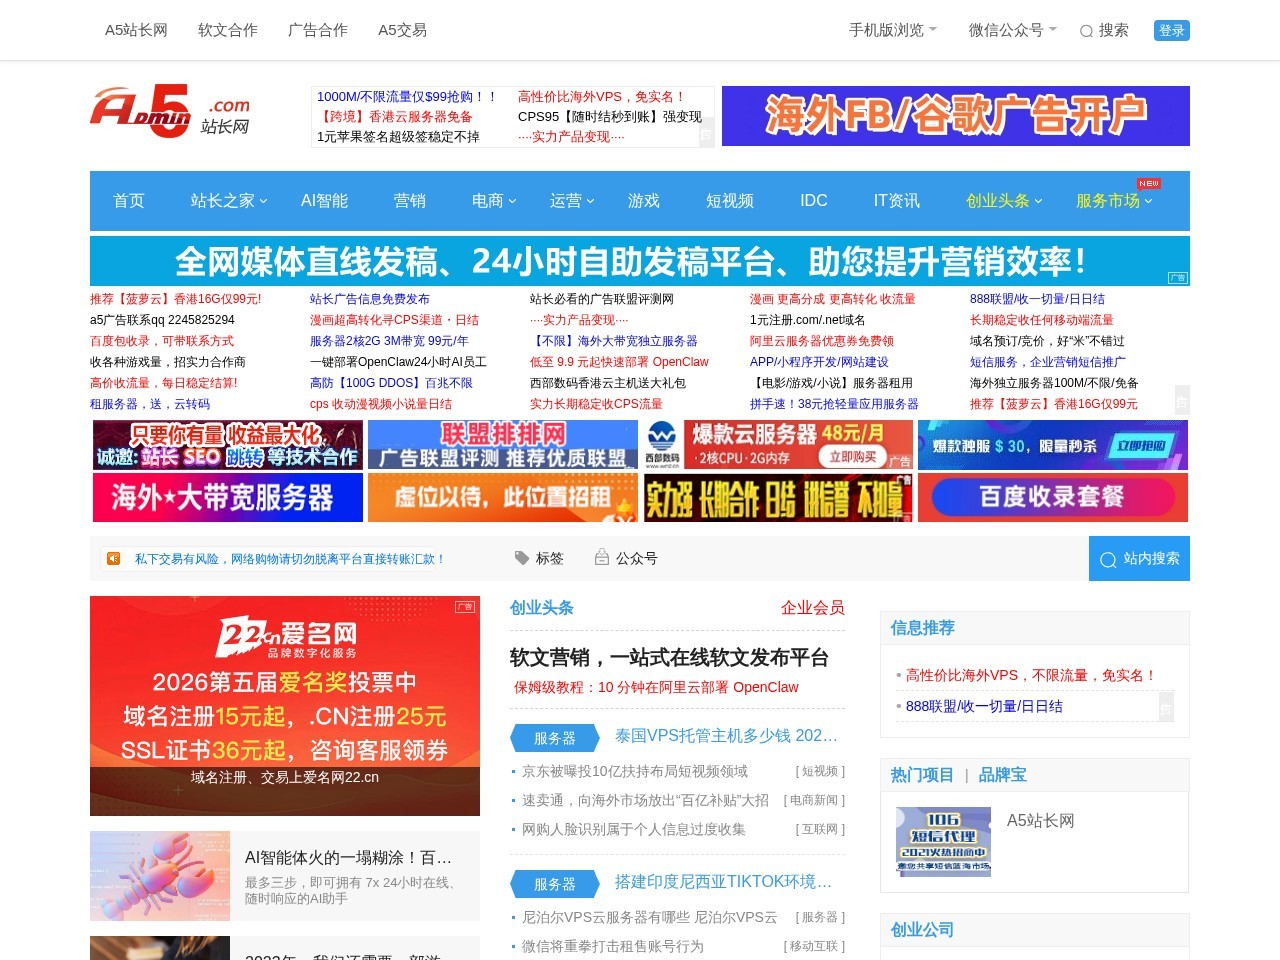Click the red megaphone notice icon
The height and width of the screenshot is (960, 1280).
(x=113, y=558)
